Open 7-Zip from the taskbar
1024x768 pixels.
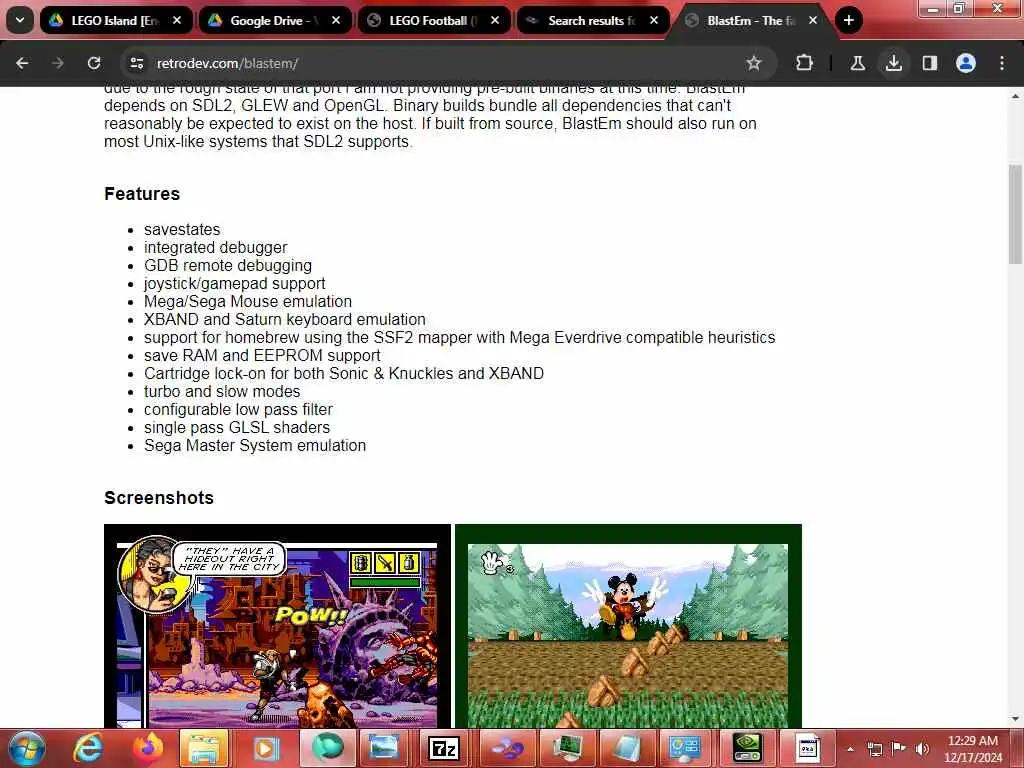tap(444, 748)
